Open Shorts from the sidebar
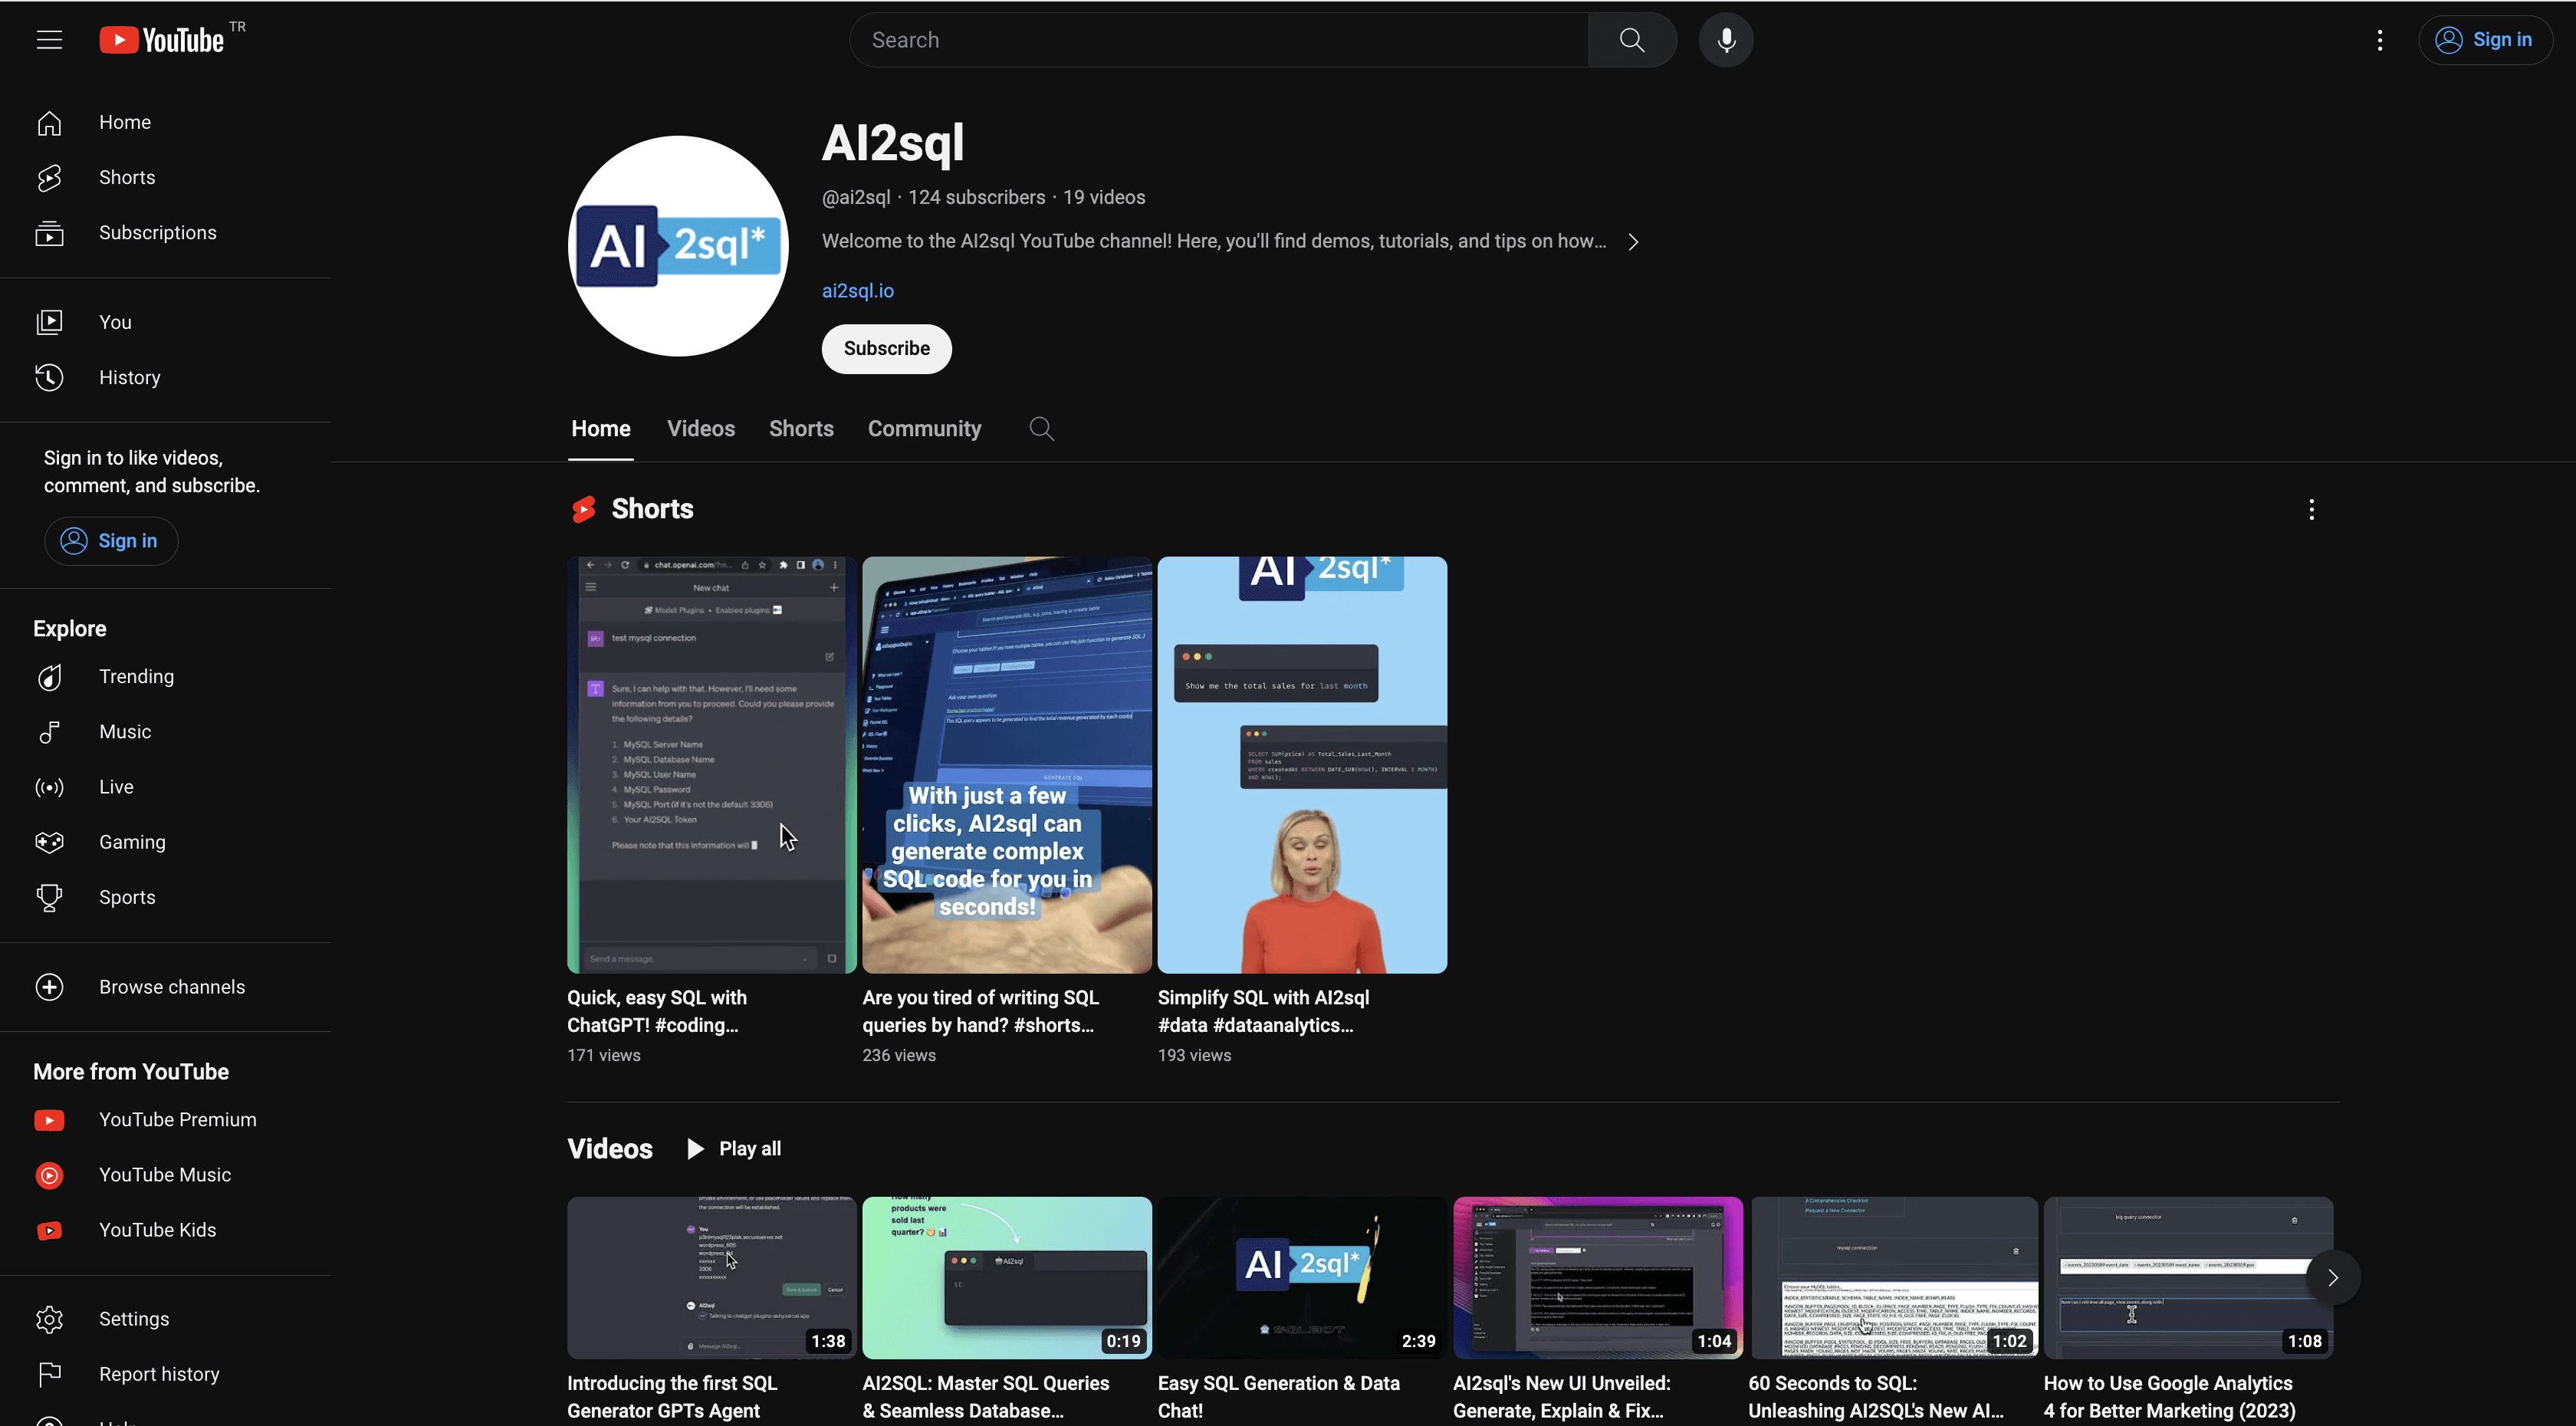2576x1426 pixels. [x=127, y=177]
